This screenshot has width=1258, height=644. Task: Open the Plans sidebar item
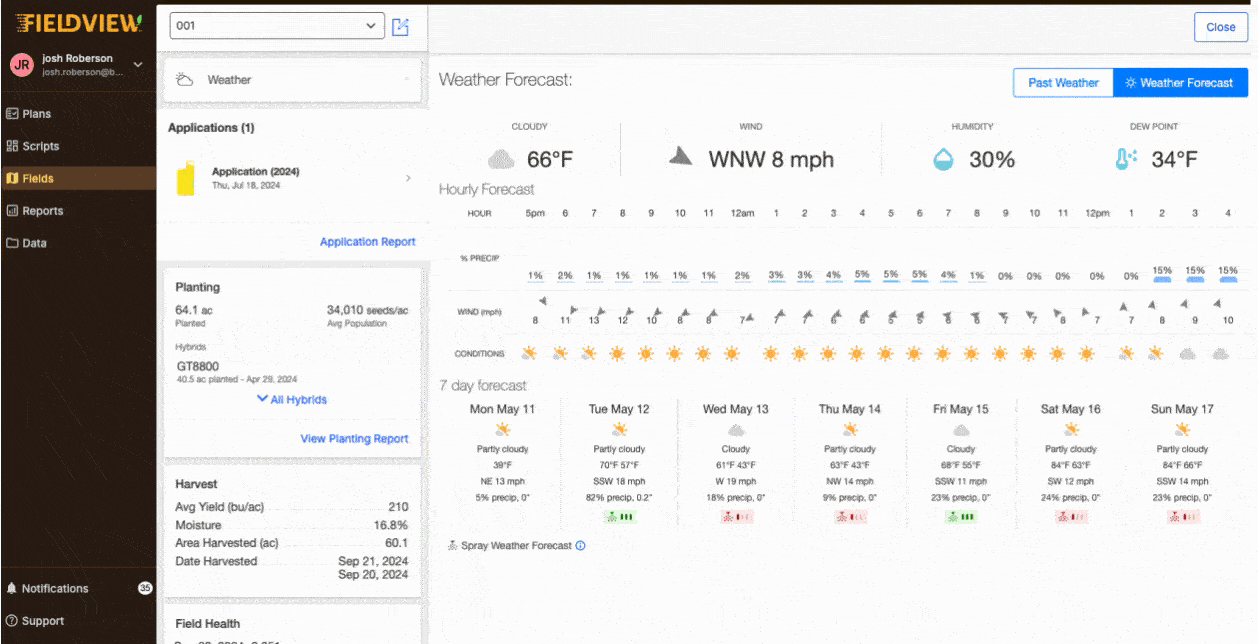coord(29,114)
